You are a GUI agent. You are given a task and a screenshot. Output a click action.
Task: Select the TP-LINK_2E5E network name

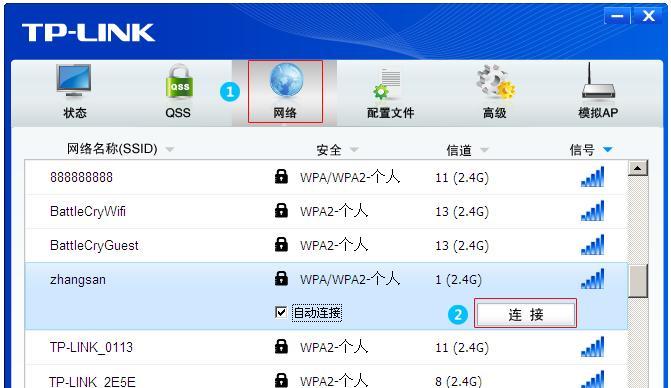point(92,381)
